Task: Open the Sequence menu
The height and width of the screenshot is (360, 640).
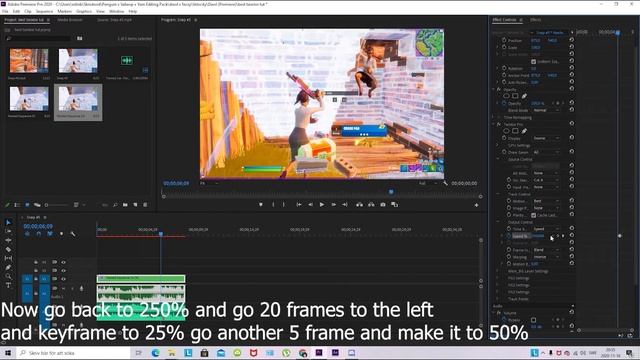Action: pyautogui.click(x=44, y=11)
